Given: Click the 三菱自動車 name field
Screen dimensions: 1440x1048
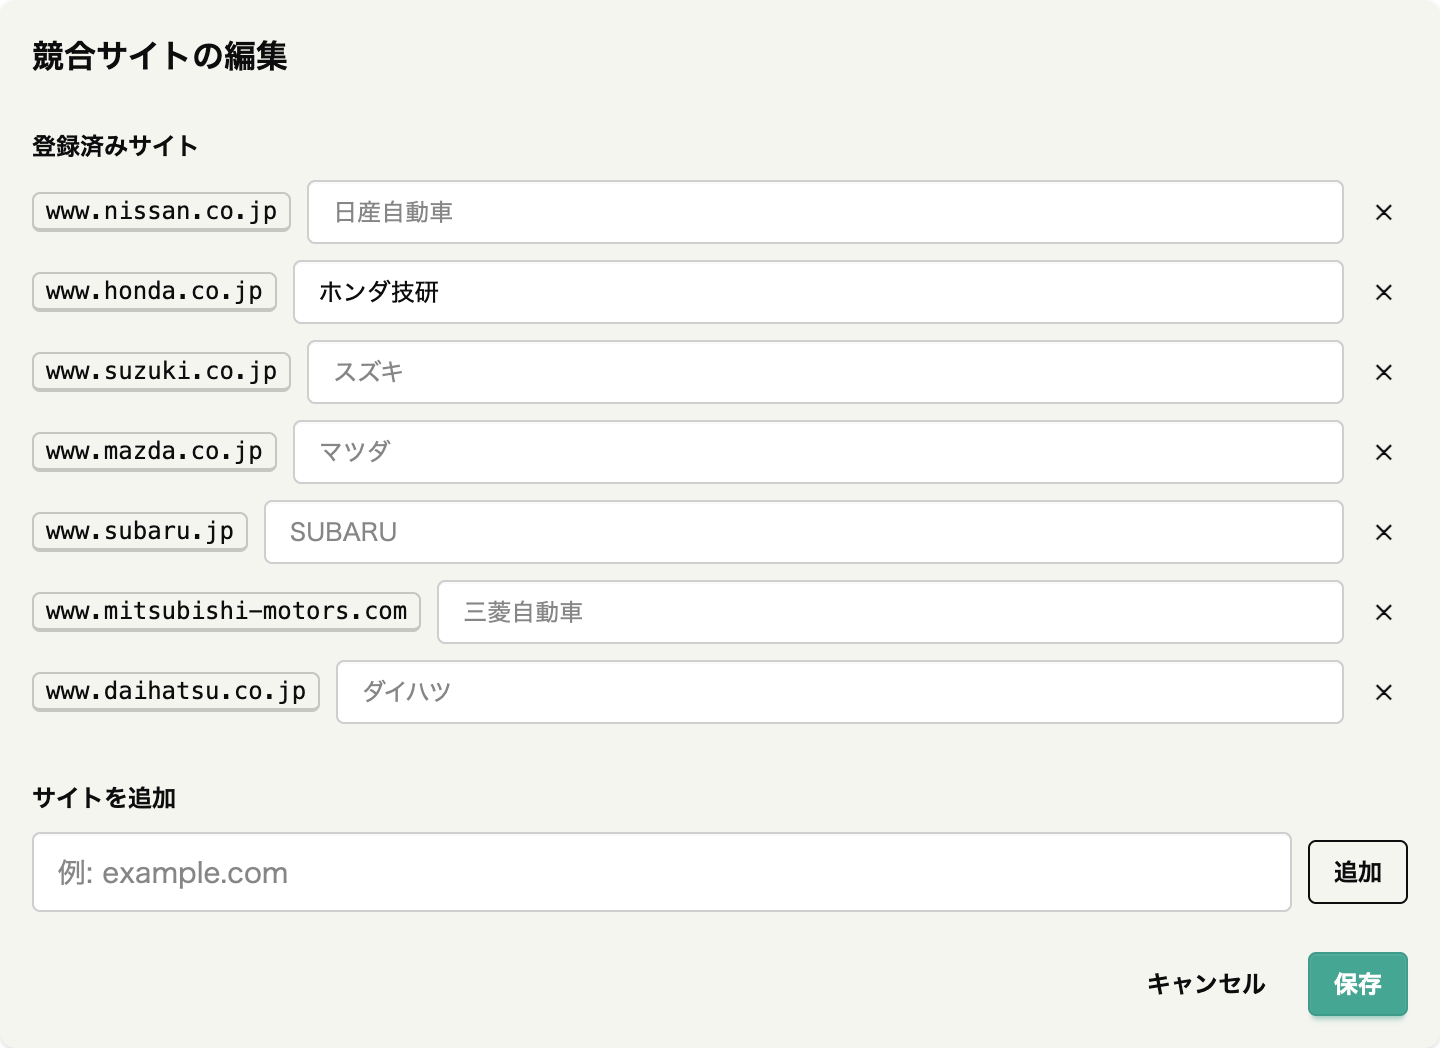Looking at the screenshot, I should click(890, 612).
